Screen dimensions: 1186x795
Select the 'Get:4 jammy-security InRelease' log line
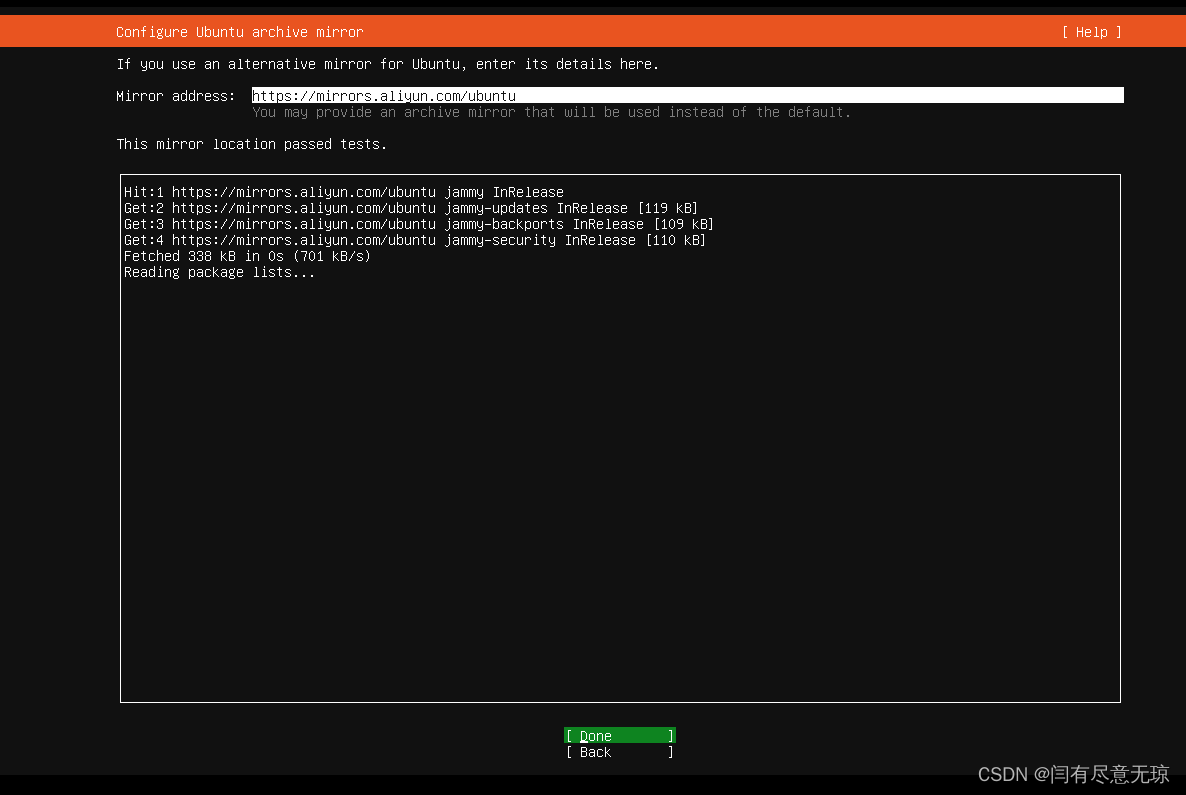click(414, 240)
